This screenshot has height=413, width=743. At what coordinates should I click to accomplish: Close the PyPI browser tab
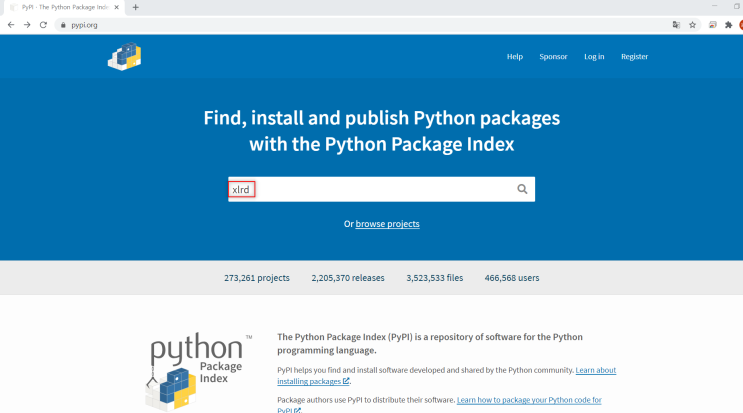[x=117, y=7]
